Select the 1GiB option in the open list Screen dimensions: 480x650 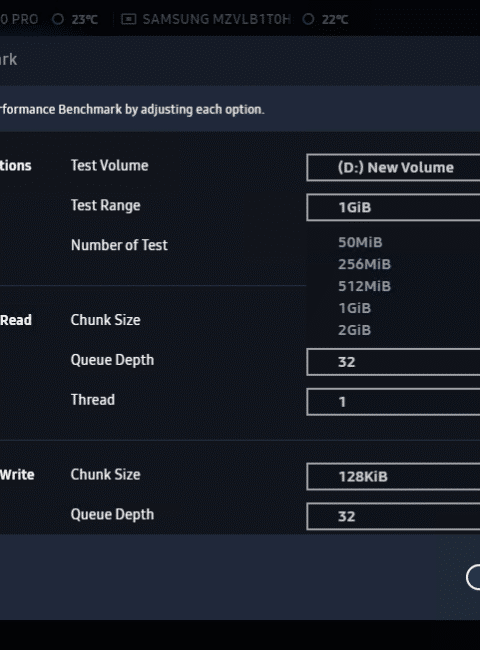(x=354, y=308)
